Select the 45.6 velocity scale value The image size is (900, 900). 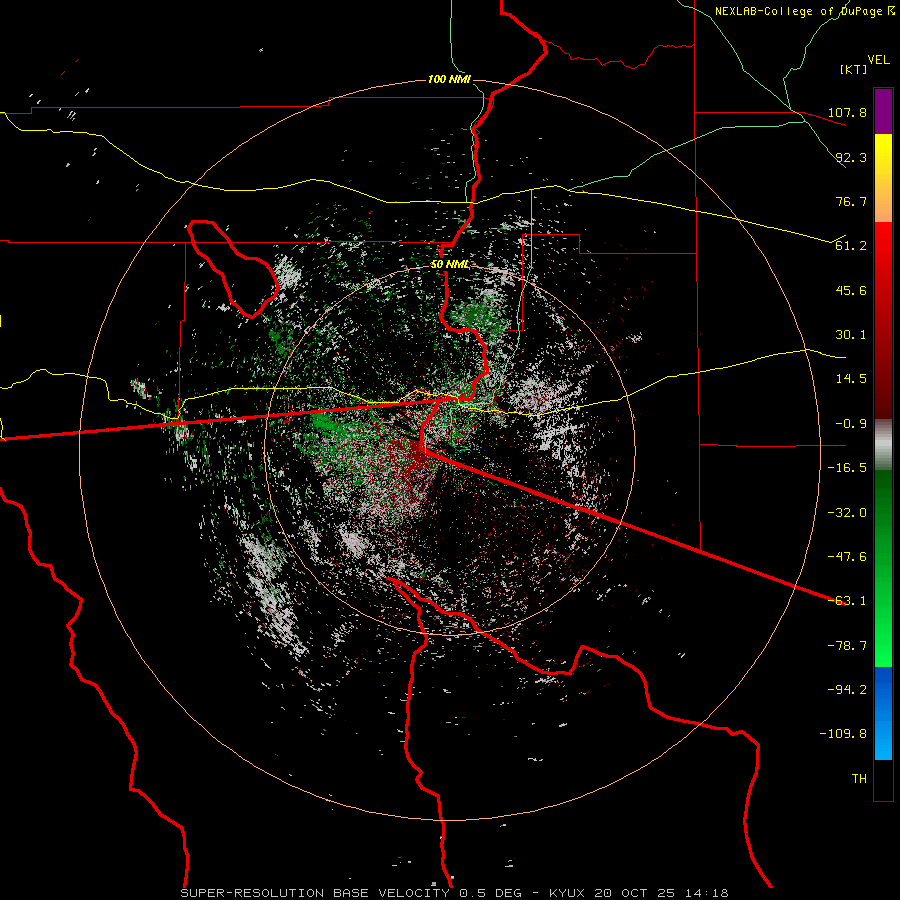[x=851, y=290]
